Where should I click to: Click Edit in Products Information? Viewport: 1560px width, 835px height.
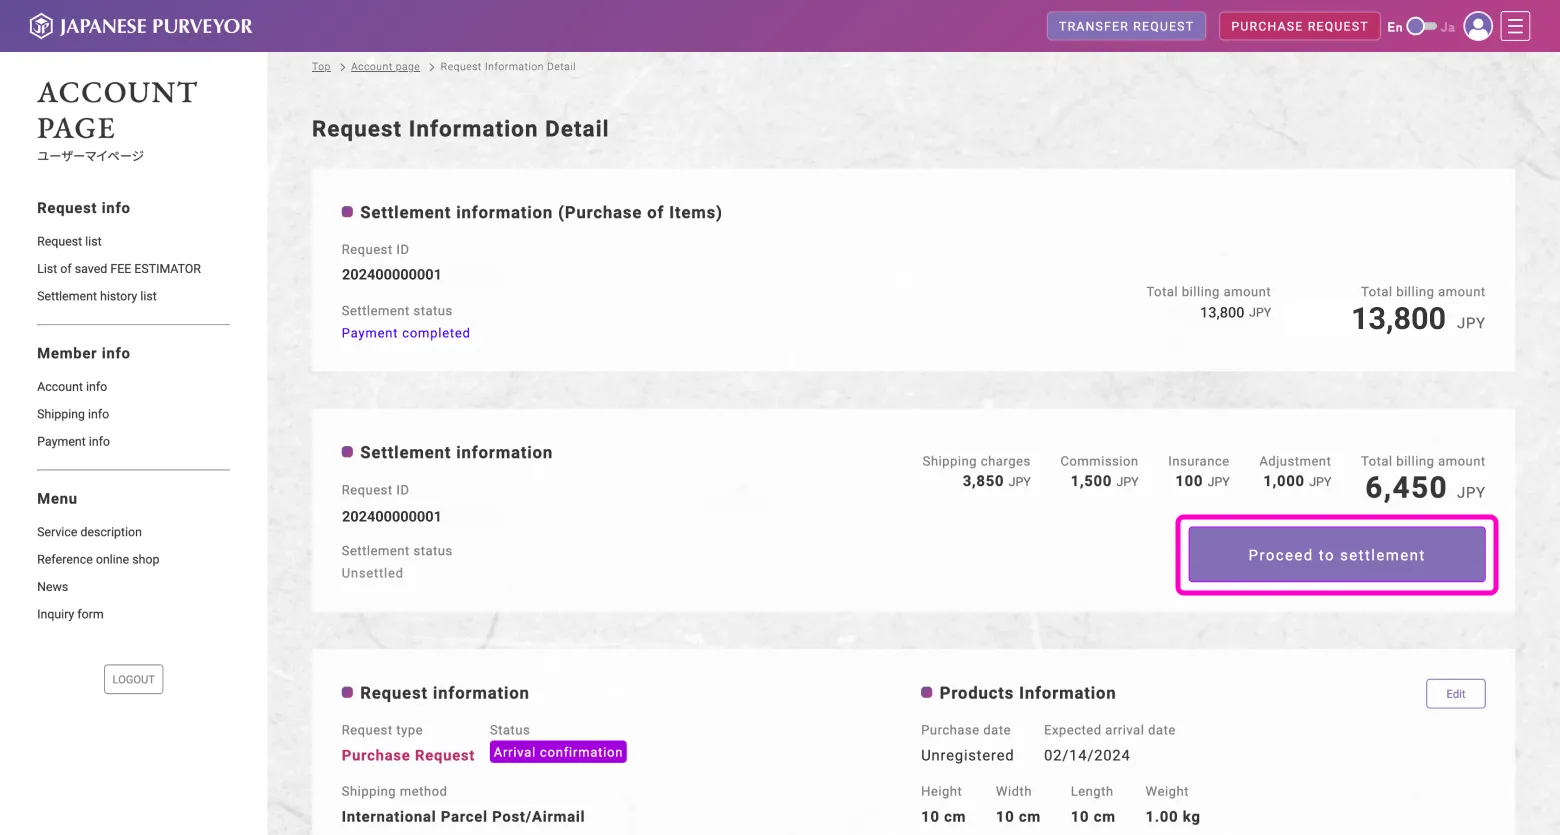[1455, 694]
